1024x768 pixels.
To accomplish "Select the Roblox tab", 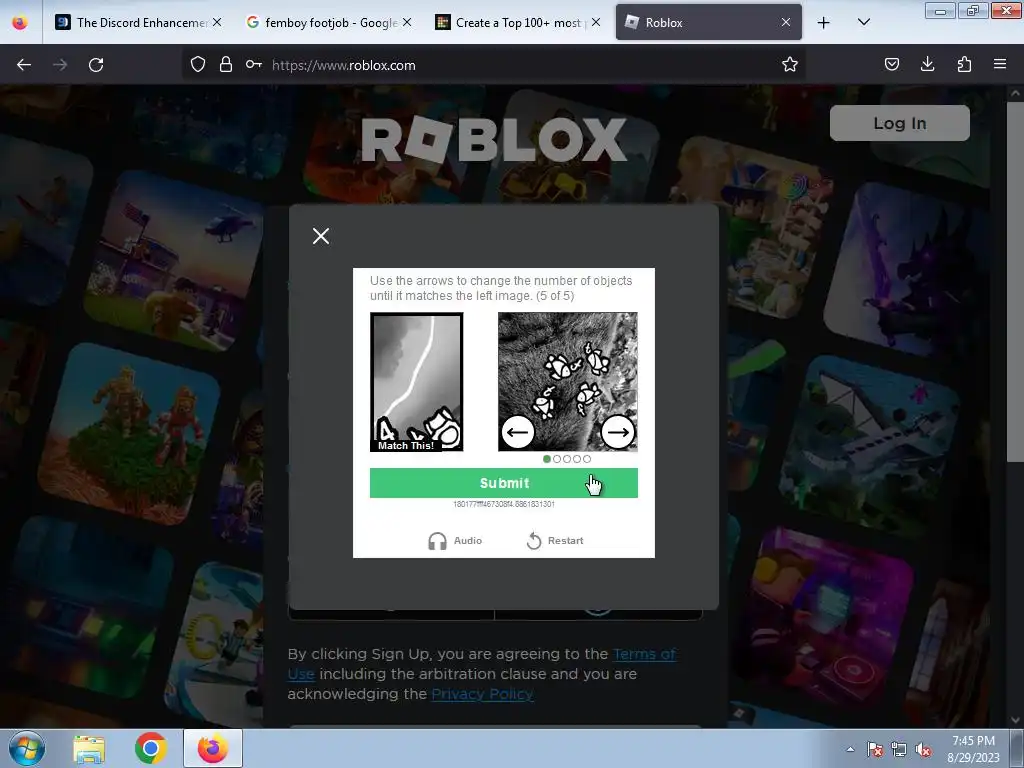I will tap(709, 22).
